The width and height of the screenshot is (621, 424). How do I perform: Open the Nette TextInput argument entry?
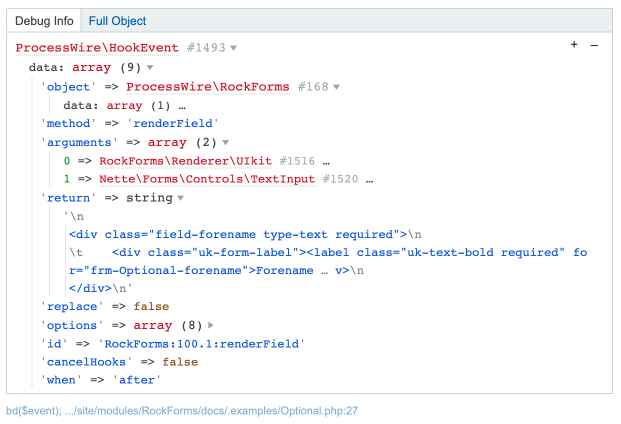[x=206, y=180]
